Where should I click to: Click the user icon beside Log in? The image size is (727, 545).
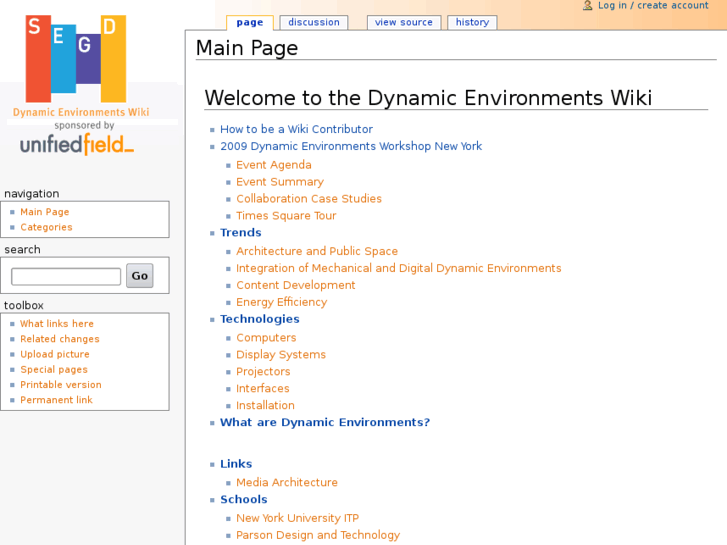pyautogui.click(x=587, y=6)
